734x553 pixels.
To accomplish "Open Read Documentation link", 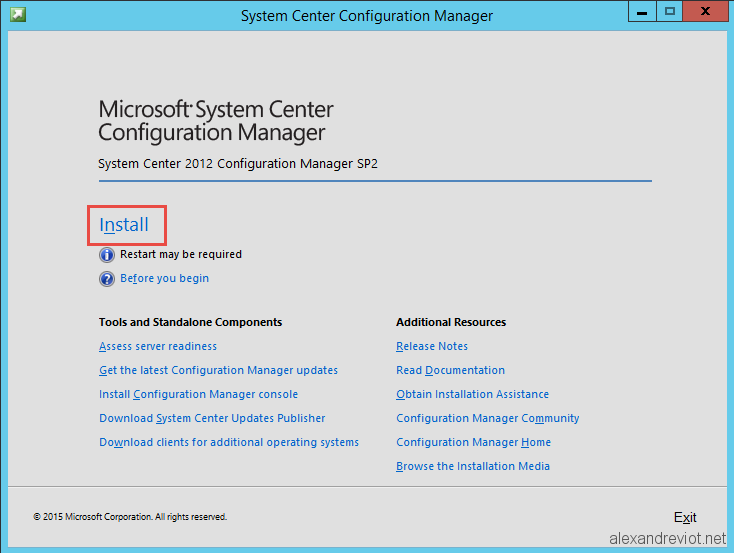I will point(450,370).
